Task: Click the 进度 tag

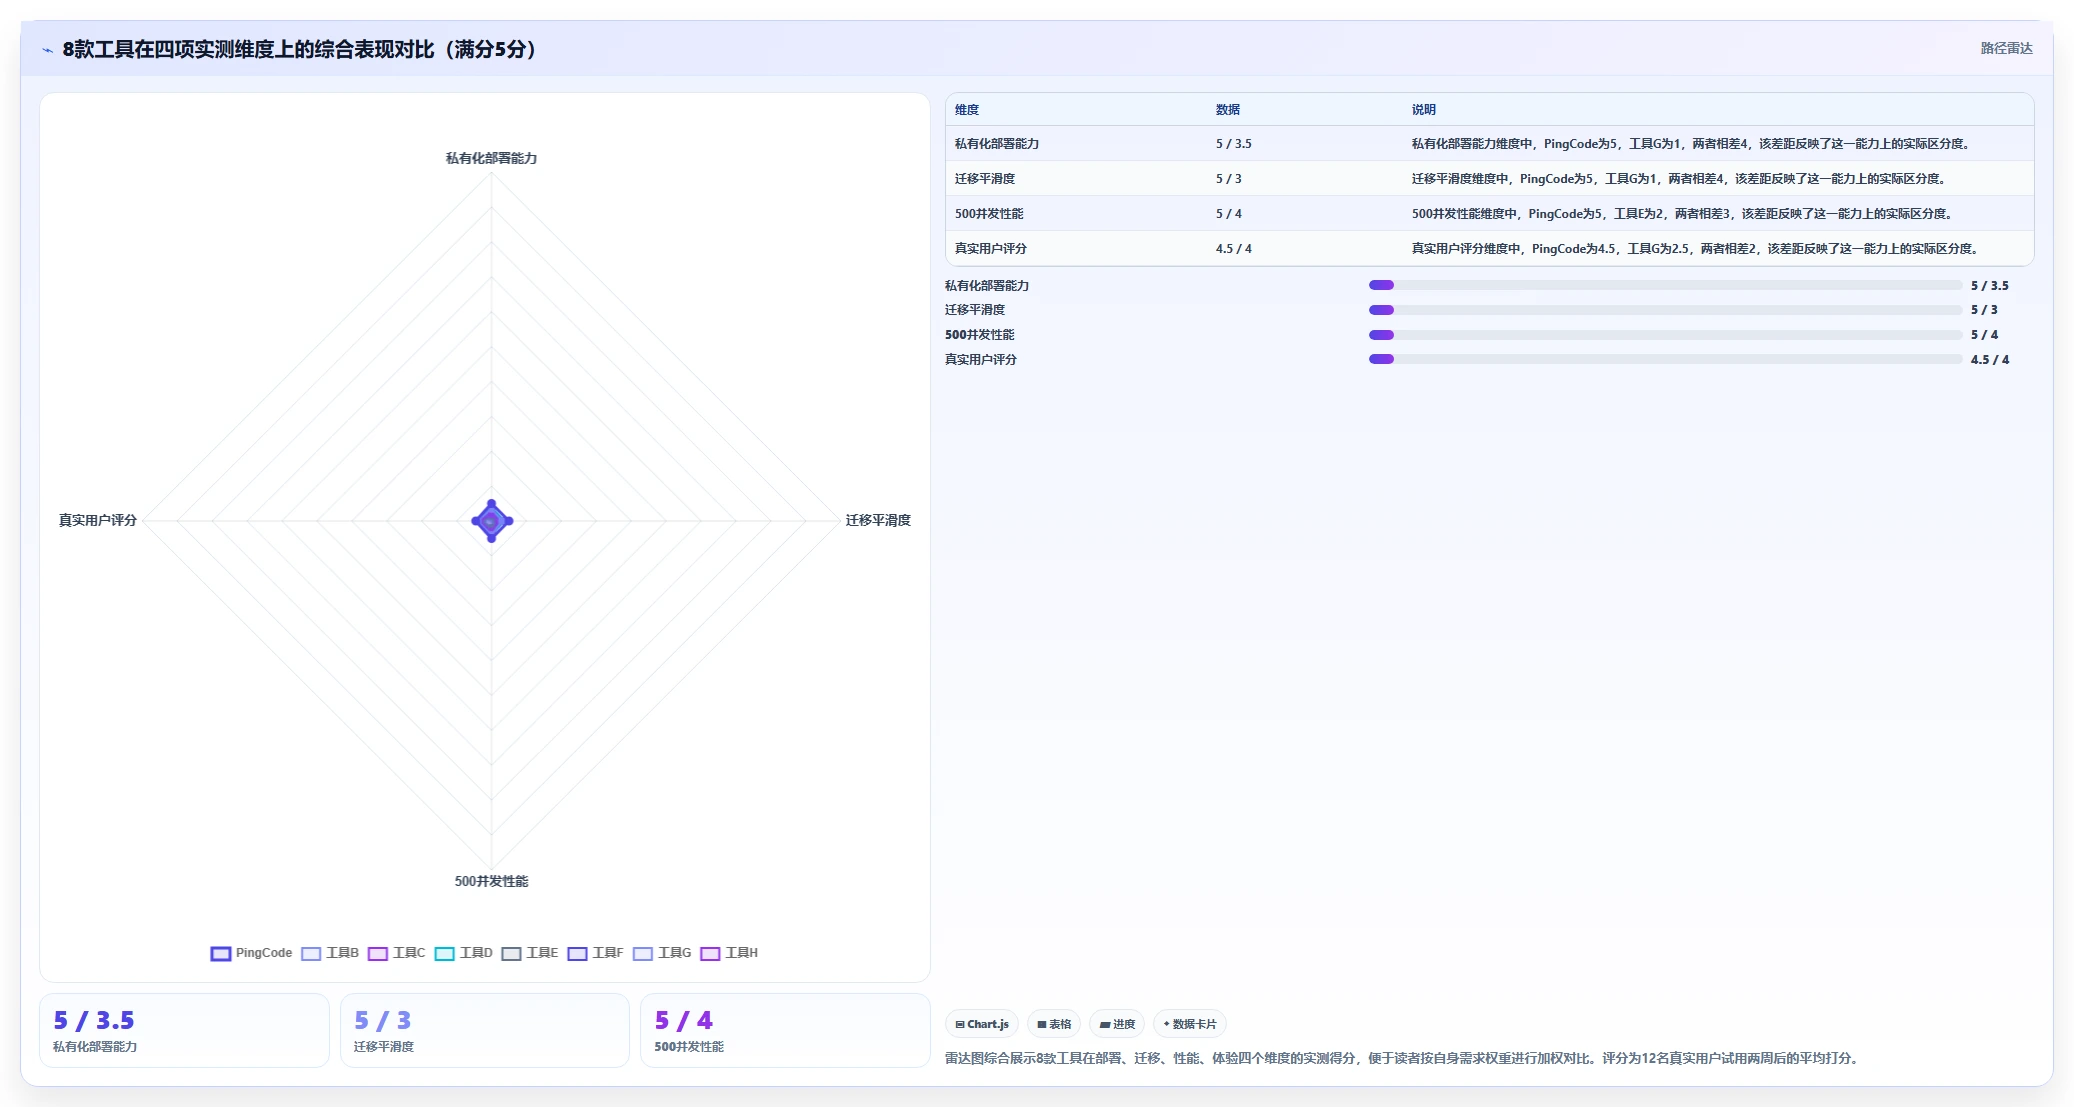Action: pyautogui.click(x=1117, y=1024)
